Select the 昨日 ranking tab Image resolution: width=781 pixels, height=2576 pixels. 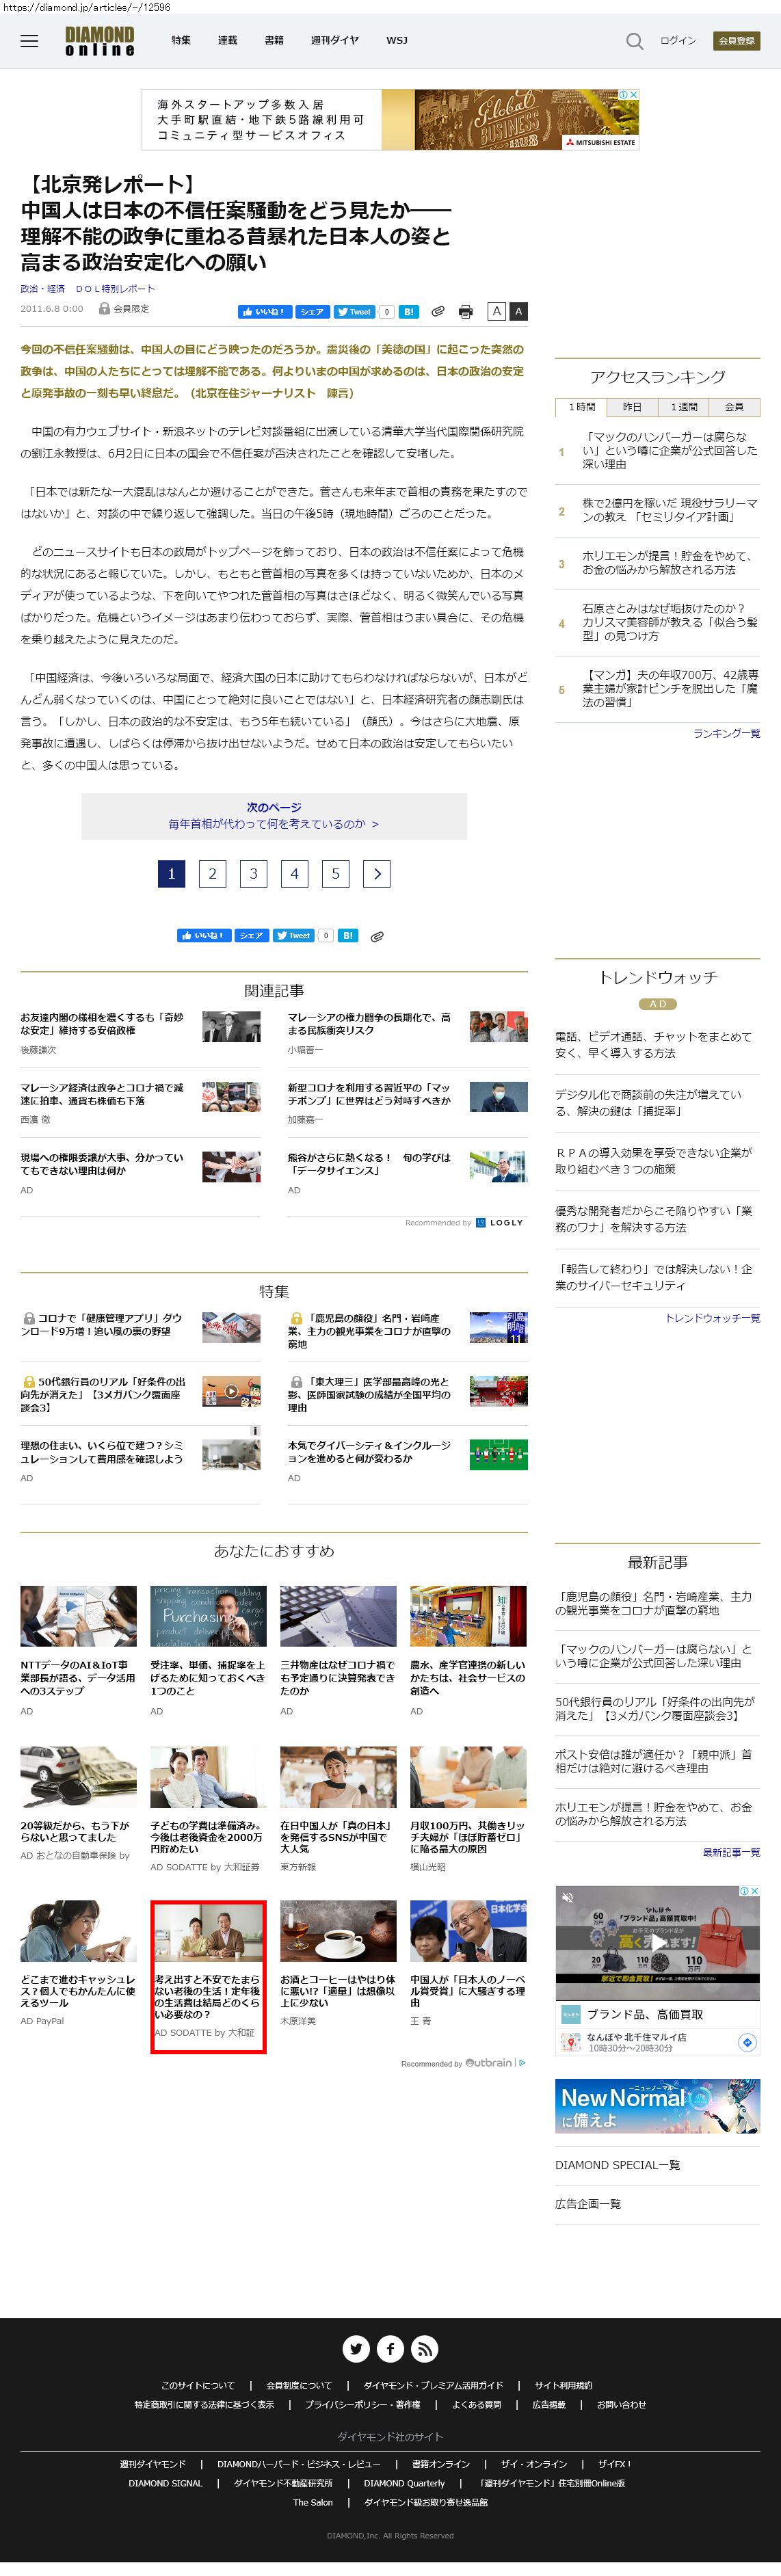(x=632, y=407)
